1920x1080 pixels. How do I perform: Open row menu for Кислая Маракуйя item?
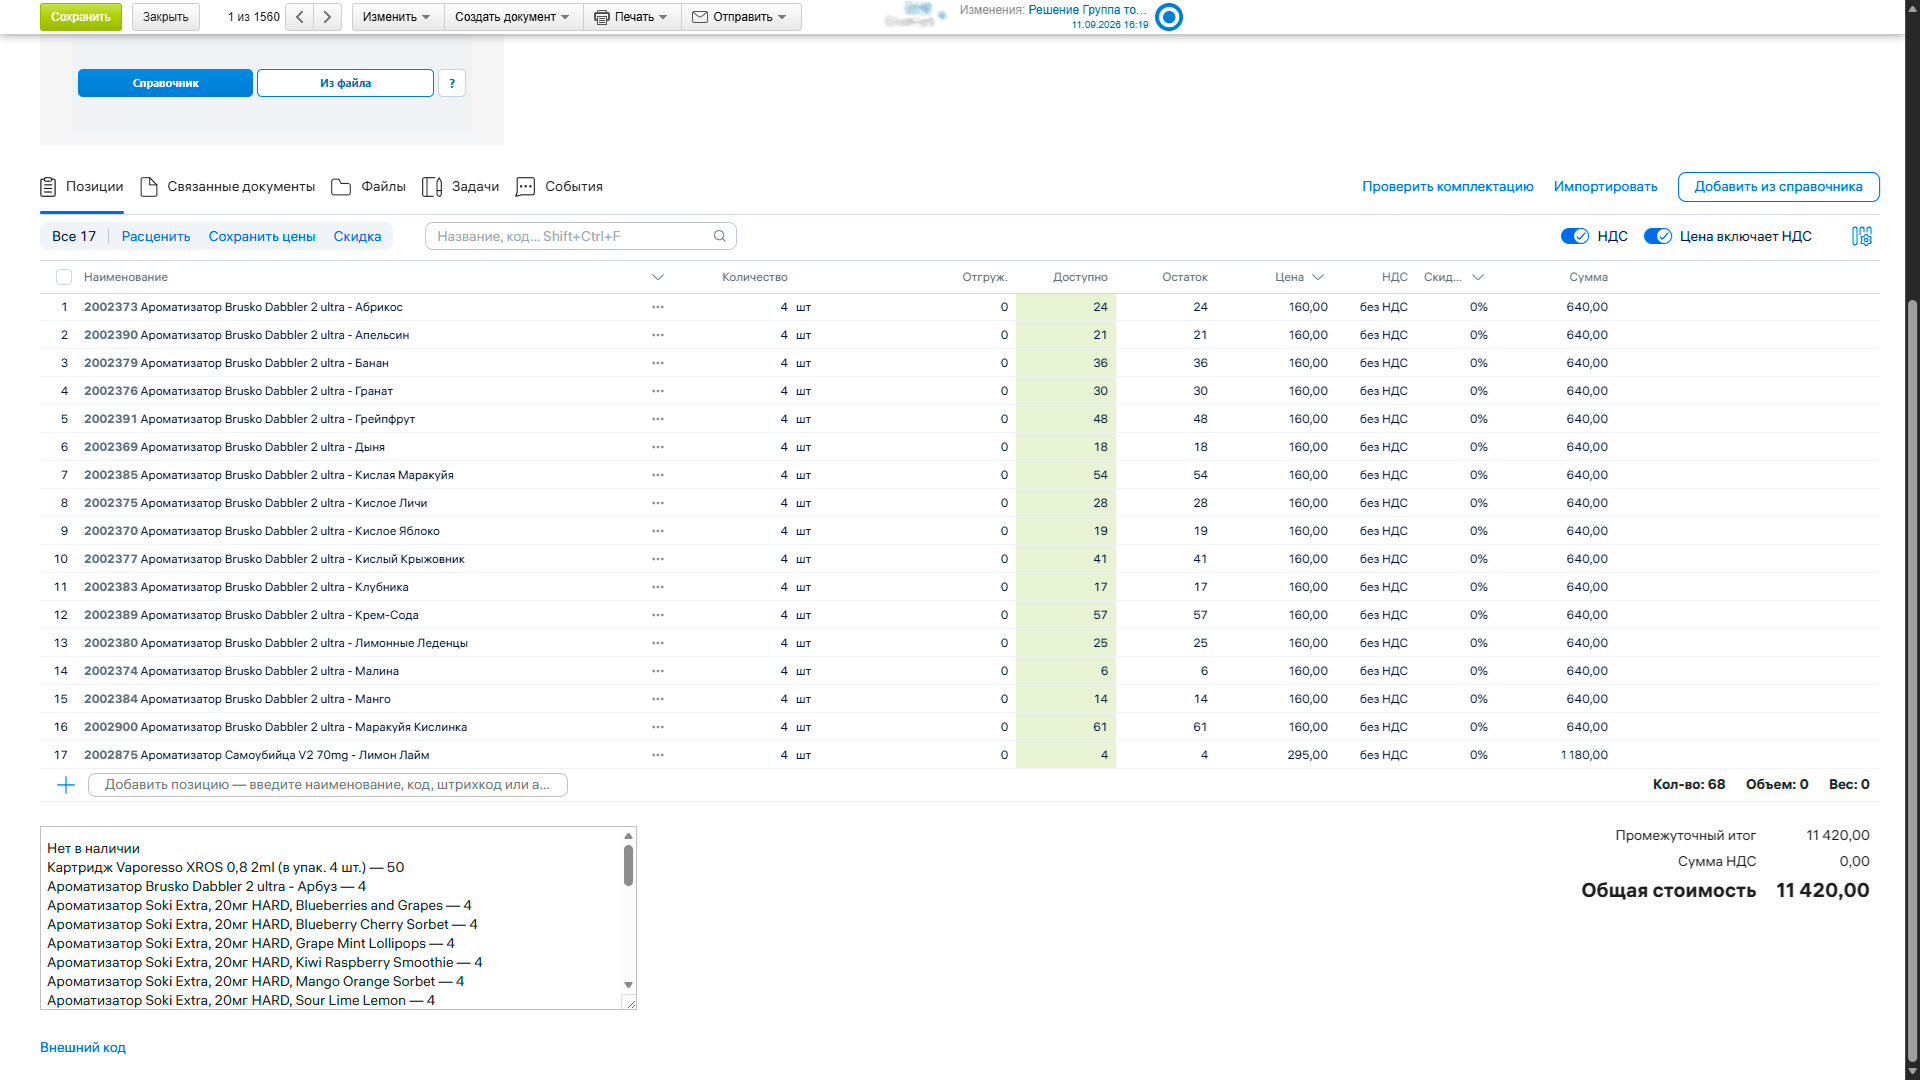pyautogui.click(x=658, y=475)
